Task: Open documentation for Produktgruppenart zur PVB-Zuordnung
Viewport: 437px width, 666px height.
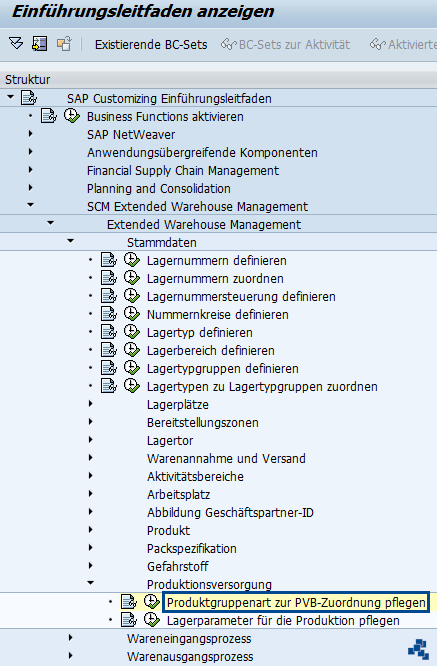Action: [129, 602]
